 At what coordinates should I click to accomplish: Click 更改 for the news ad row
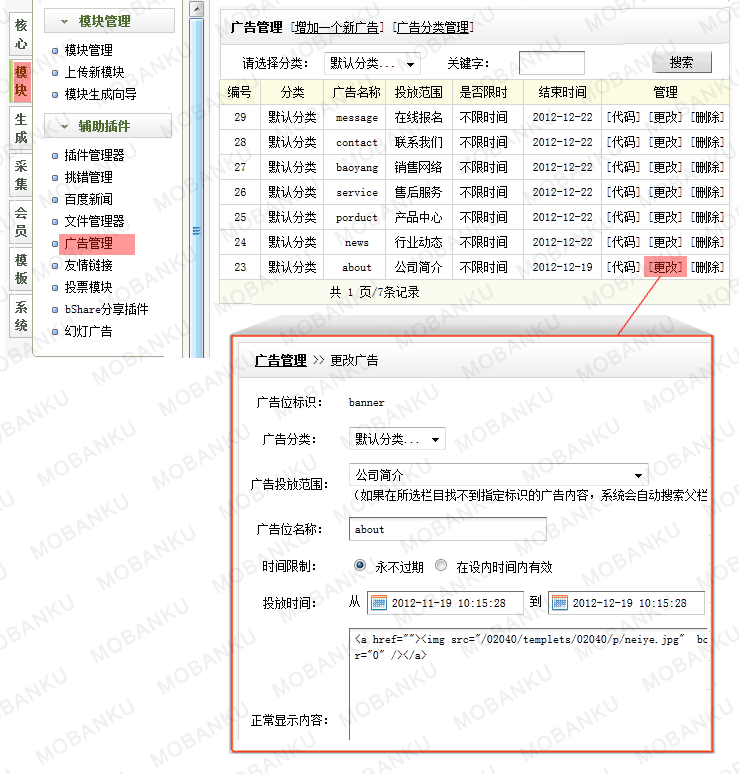[x=665, y=242]
